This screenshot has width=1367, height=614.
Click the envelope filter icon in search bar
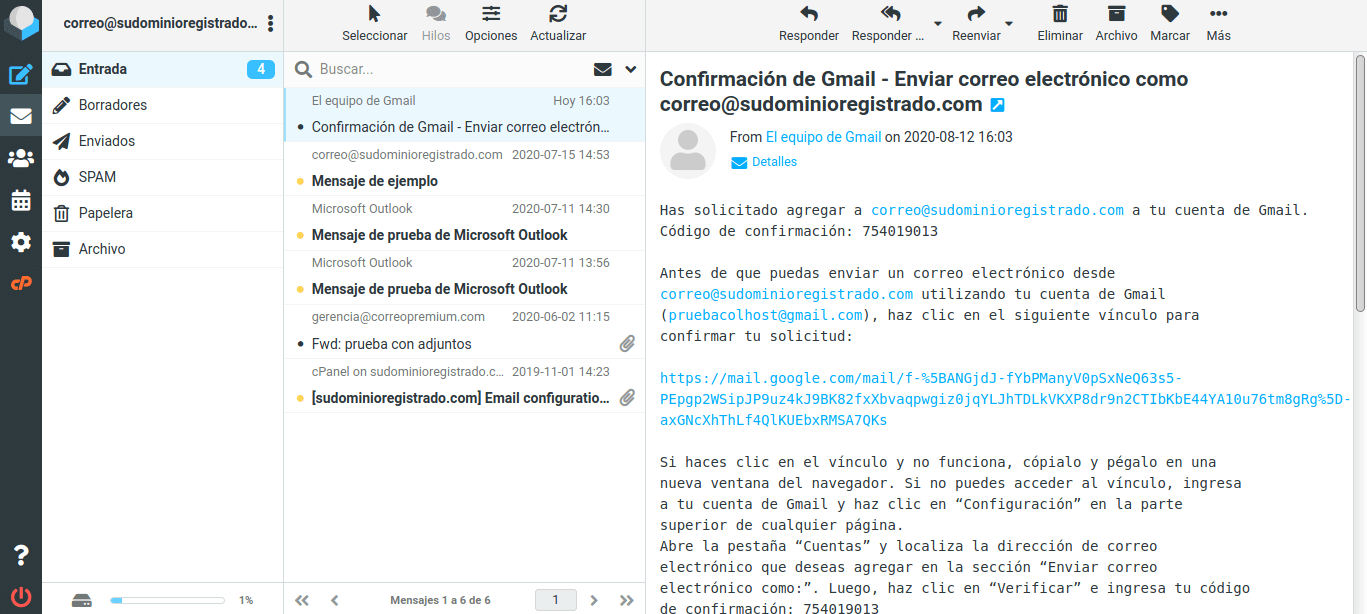pyautogui.click(x=602, y=69)
